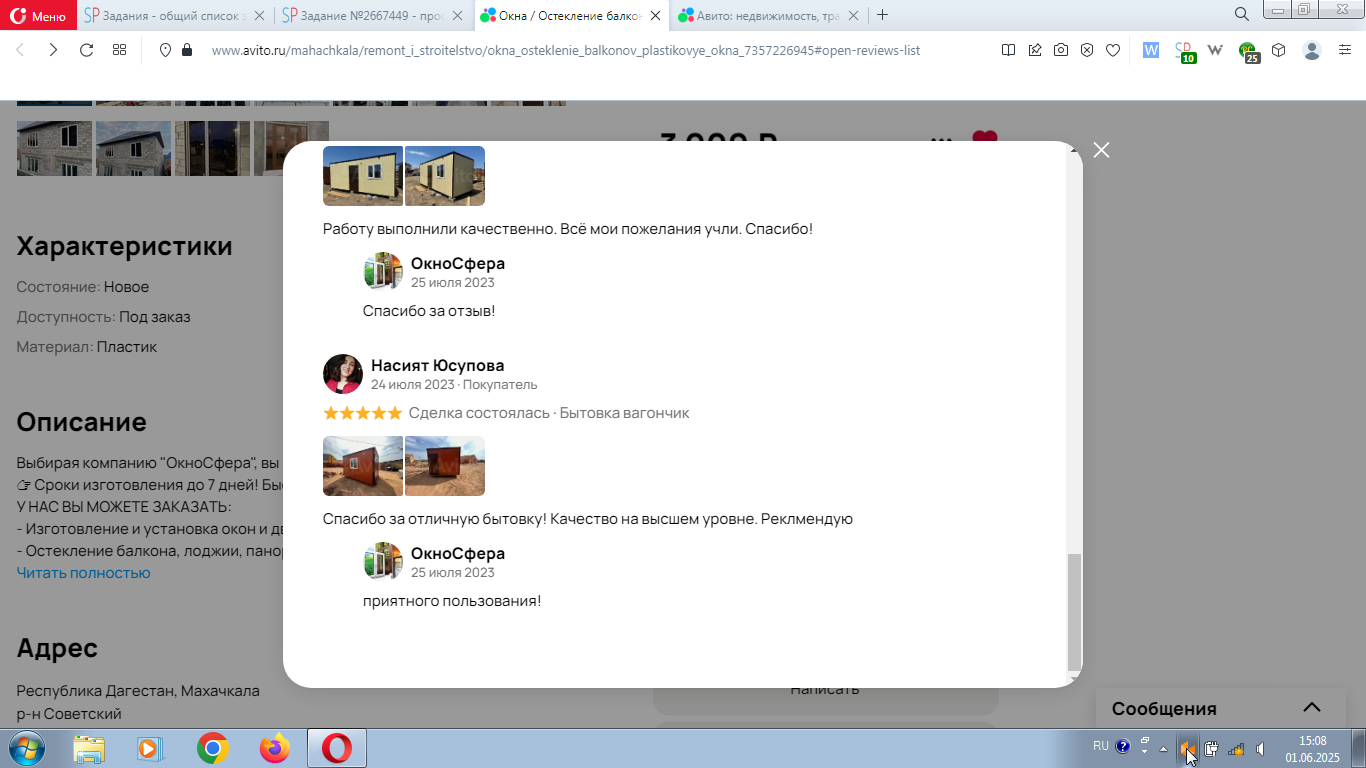Open first red cabin photo by Насият
Screen dimensions: 1366x768
pos(363,466)
